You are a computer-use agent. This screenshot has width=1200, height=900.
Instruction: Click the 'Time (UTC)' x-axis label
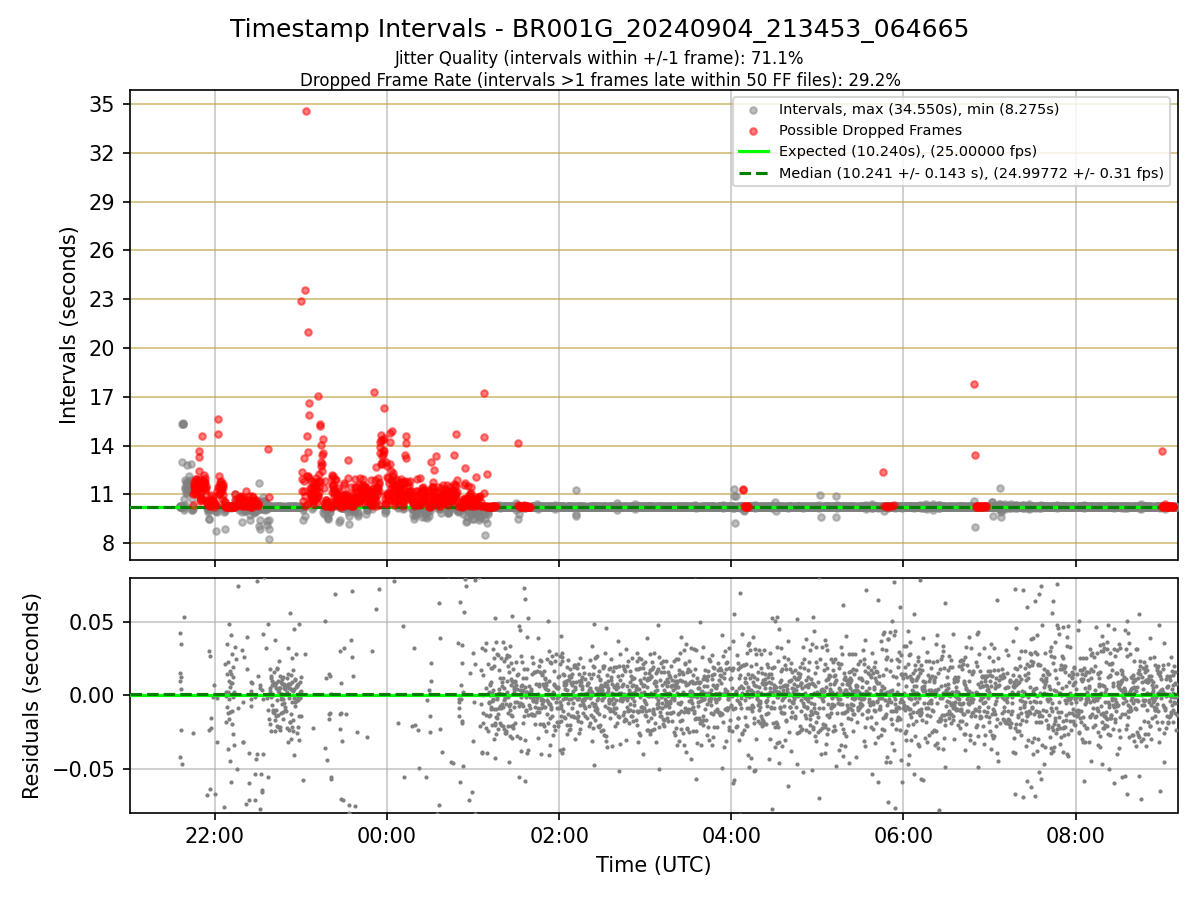pyautogui.click(x=653, y=865)
